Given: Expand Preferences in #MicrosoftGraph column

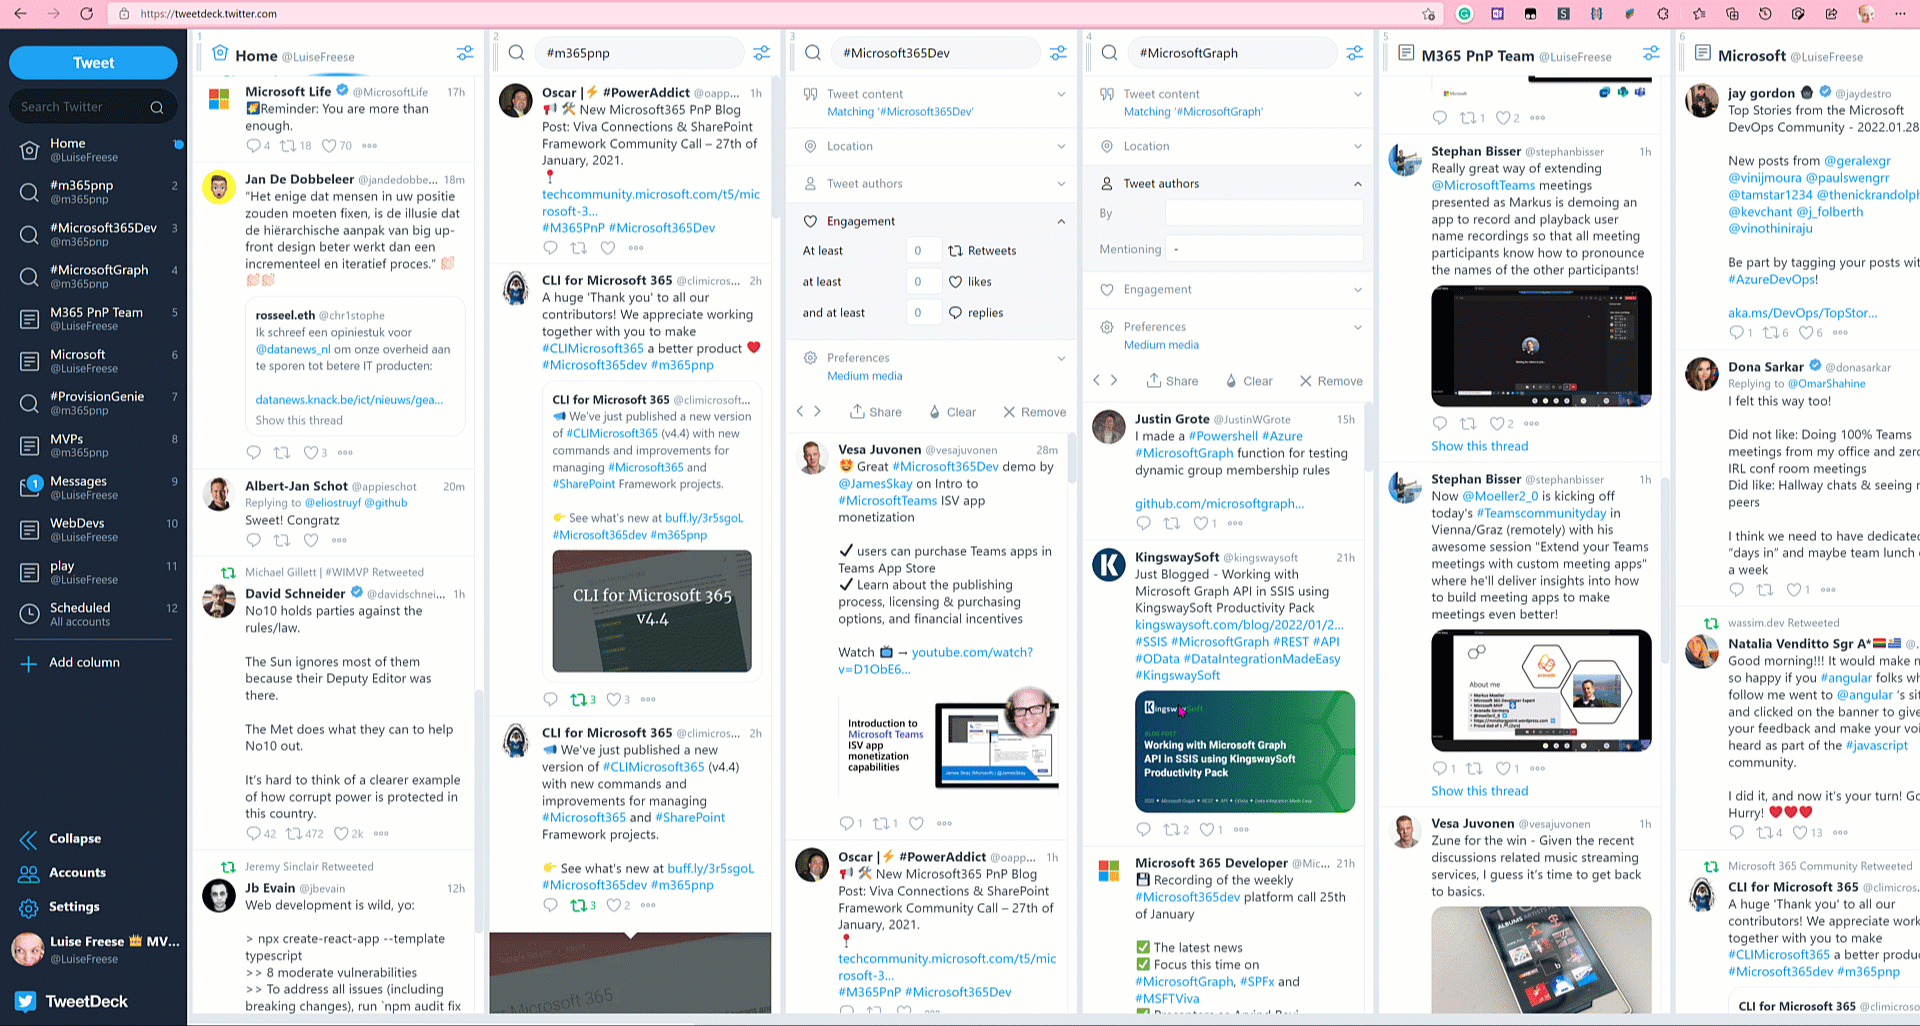Looking at the screenshot, I should [x=1230, y=335].
